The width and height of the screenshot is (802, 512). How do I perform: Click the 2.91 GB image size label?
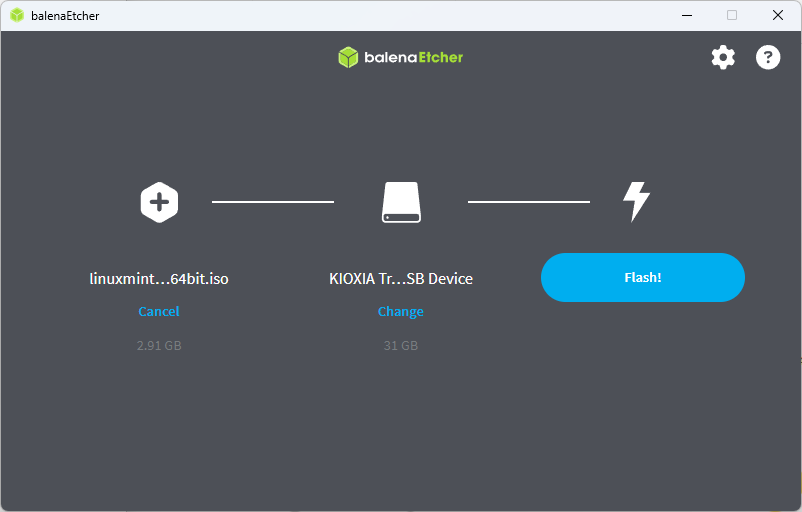tap(159, 345)
